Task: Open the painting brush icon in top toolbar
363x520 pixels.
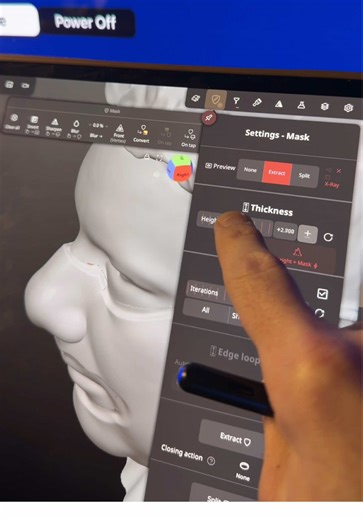Action: [x=257, y=103]
